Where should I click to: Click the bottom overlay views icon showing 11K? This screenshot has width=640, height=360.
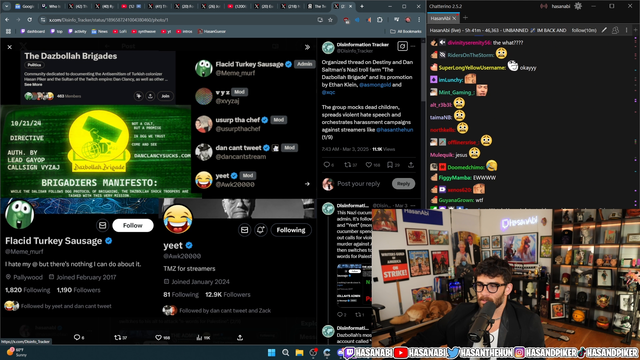coord(199,337)
